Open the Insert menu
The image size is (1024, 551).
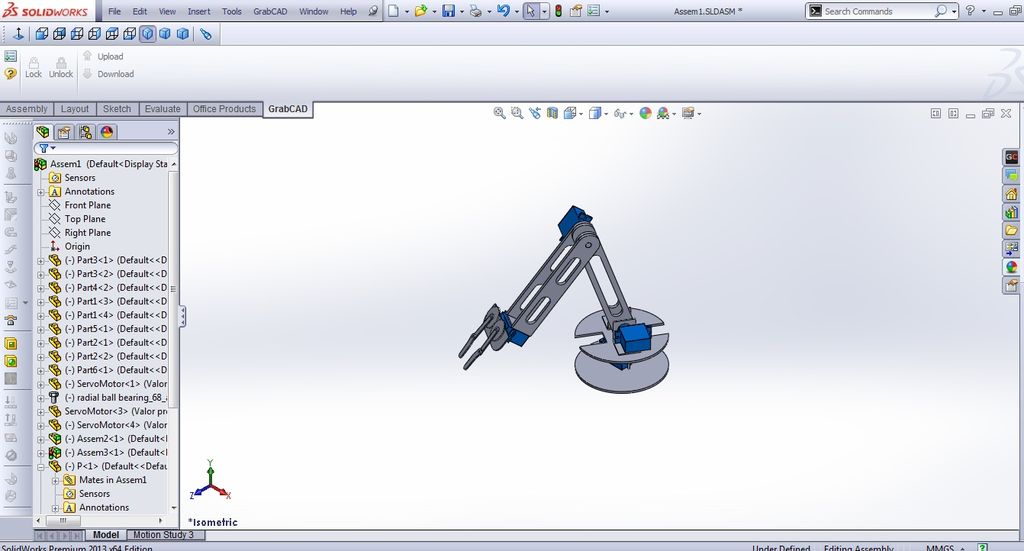(199, 11)
